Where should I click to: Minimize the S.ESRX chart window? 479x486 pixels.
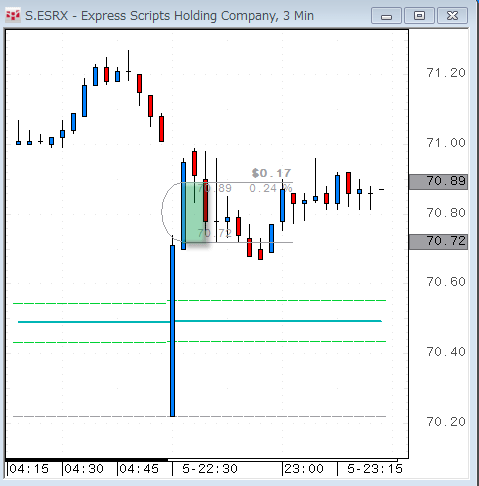click(386, 16)
